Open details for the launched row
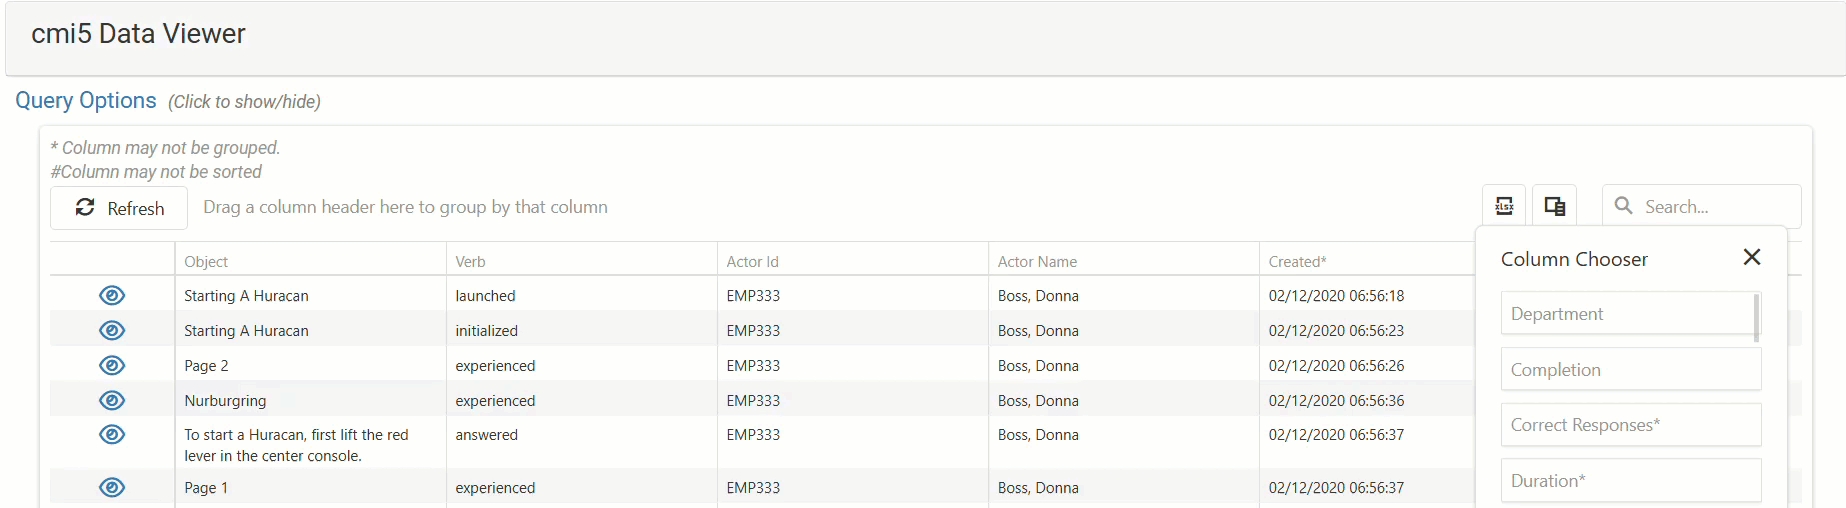The width and height of the screenshot is (1846, 508). [112, 295]
